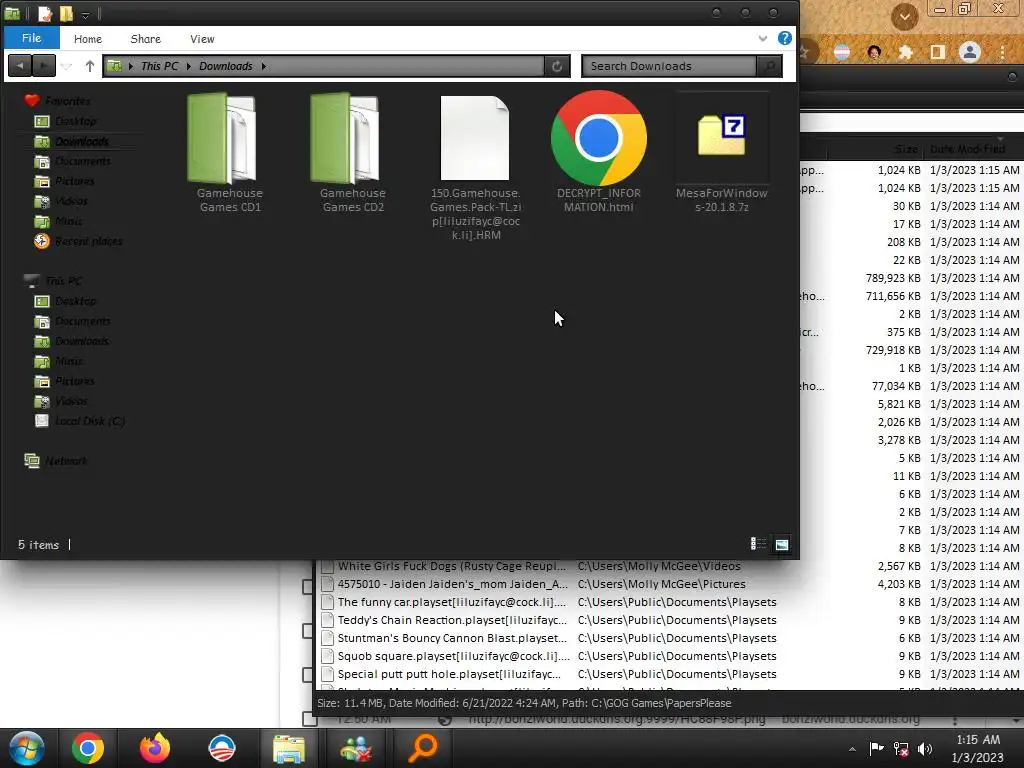The width and height of the screenshot is (1024, 768).
Task: Click the Properties quick access toolbar icon
Action: tap(44, 13)
